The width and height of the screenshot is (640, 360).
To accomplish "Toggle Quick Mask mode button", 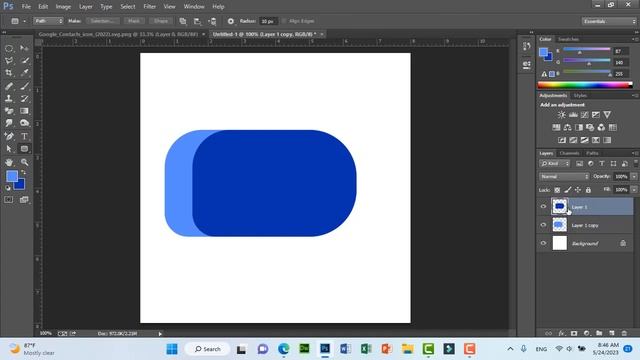I will 9,200.
